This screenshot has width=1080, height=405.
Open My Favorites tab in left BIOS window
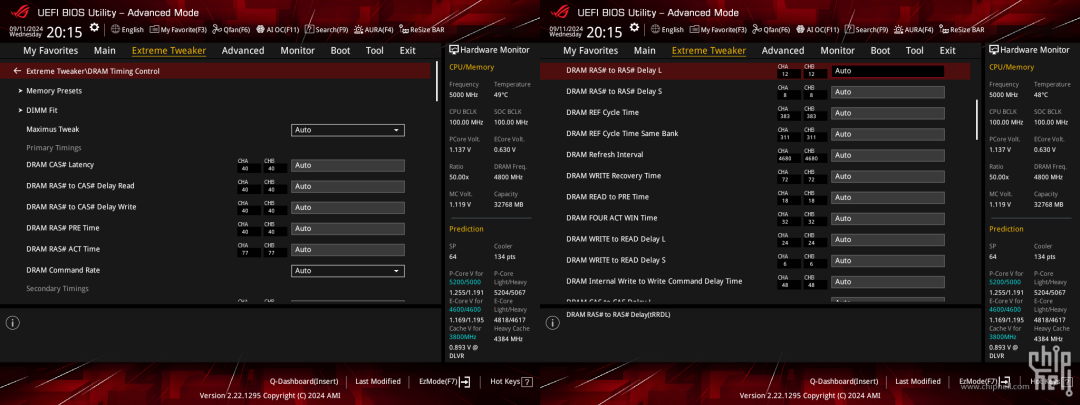(x=51, y=50)
